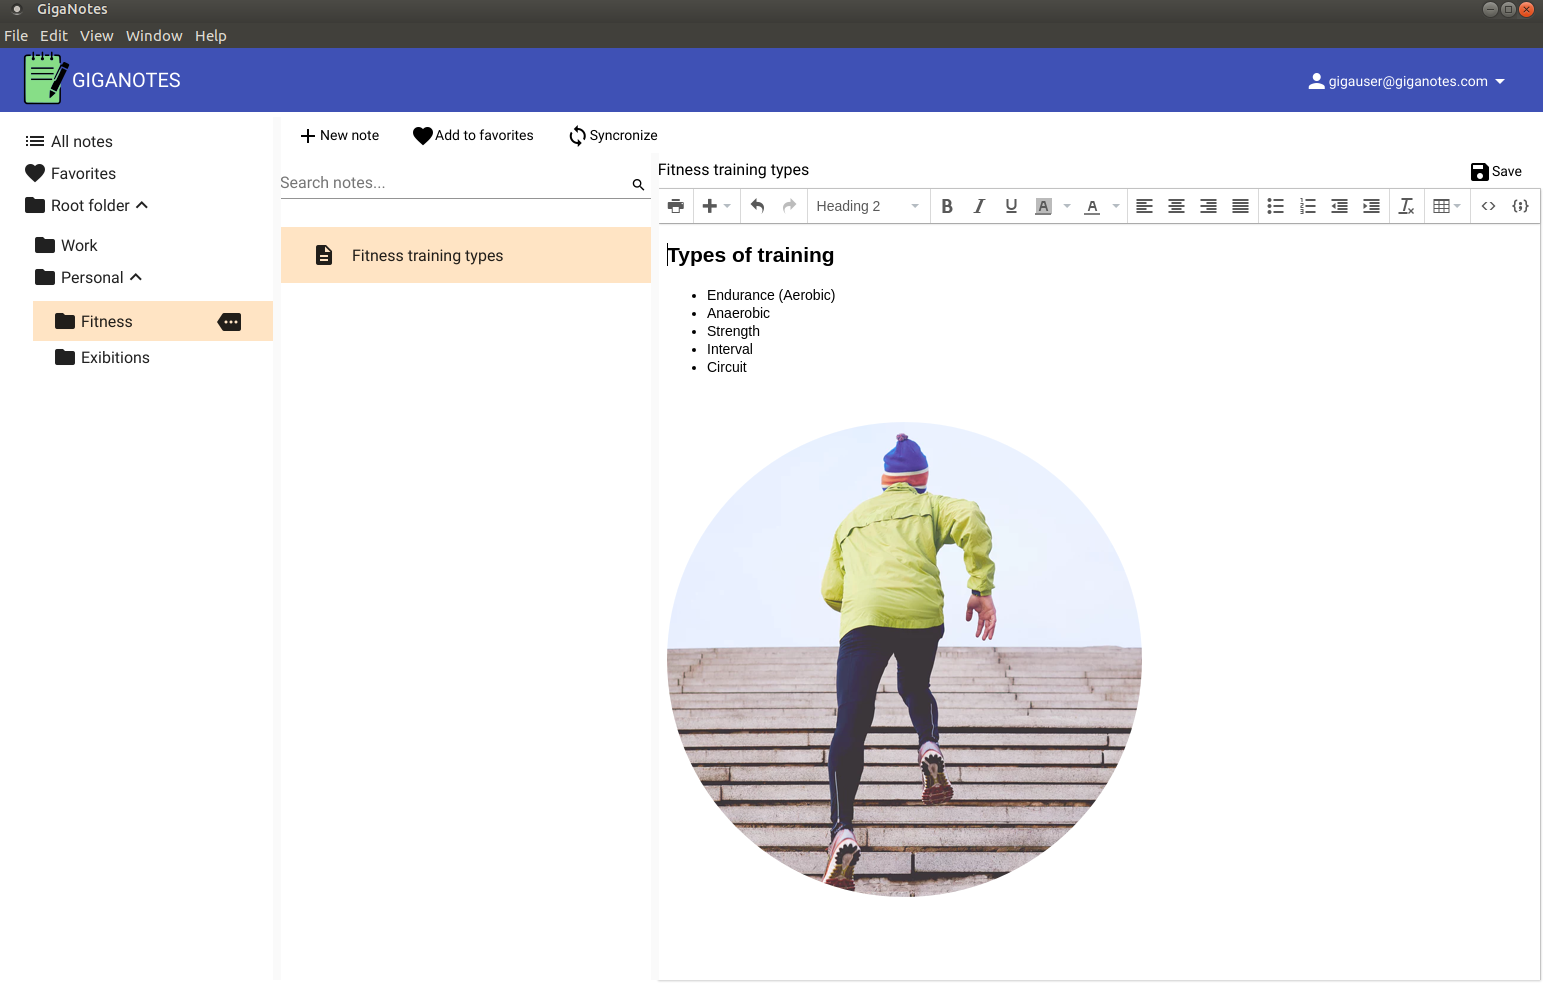The height and width of the screenshot is (984, 1543).
Task: Show HTML source code view
Action: [x=1489, y=206]
